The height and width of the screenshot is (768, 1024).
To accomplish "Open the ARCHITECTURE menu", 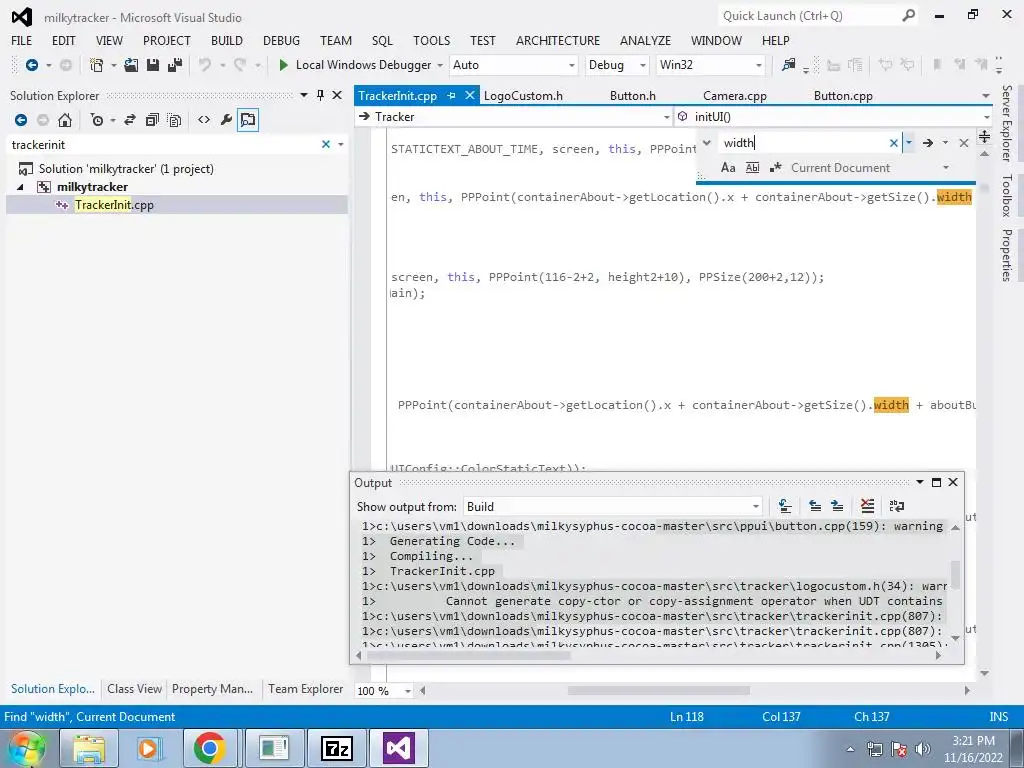I will (558, 40).
